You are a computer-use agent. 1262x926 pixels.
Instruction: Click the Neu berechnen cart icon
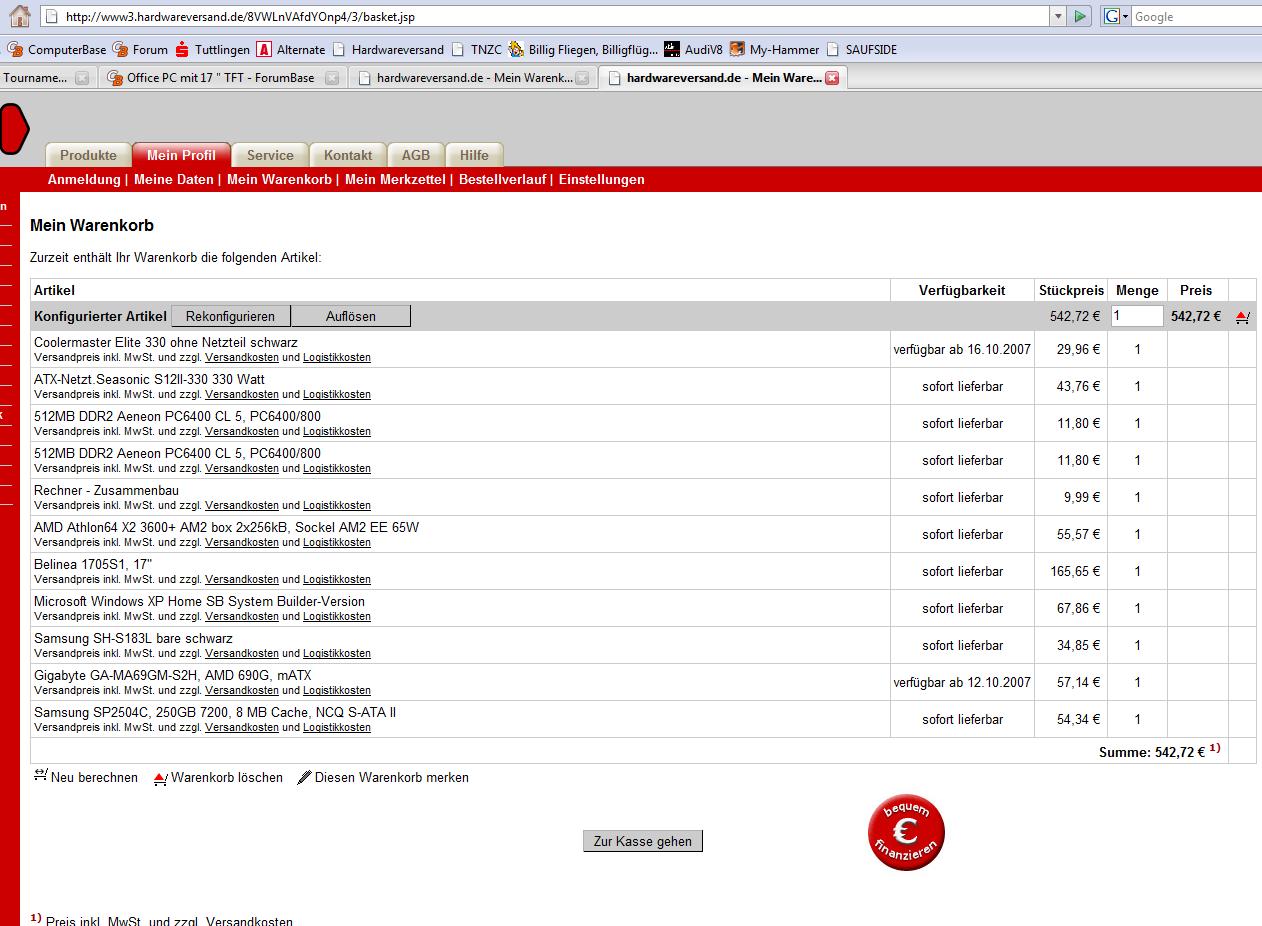[40, 776]
